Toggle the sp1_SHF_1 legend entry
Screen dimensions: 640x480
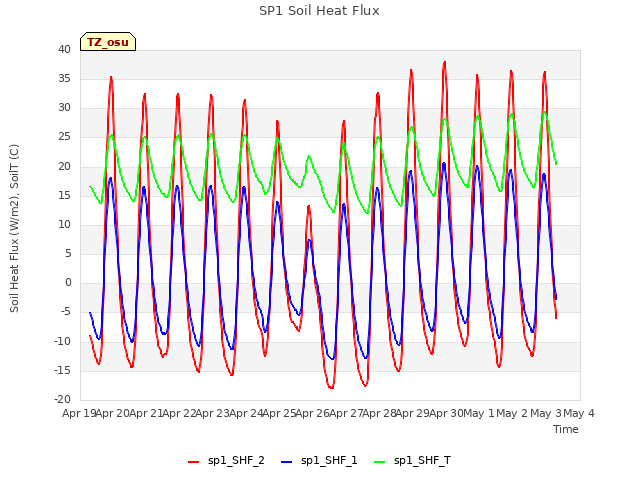(x=319, y=461)
